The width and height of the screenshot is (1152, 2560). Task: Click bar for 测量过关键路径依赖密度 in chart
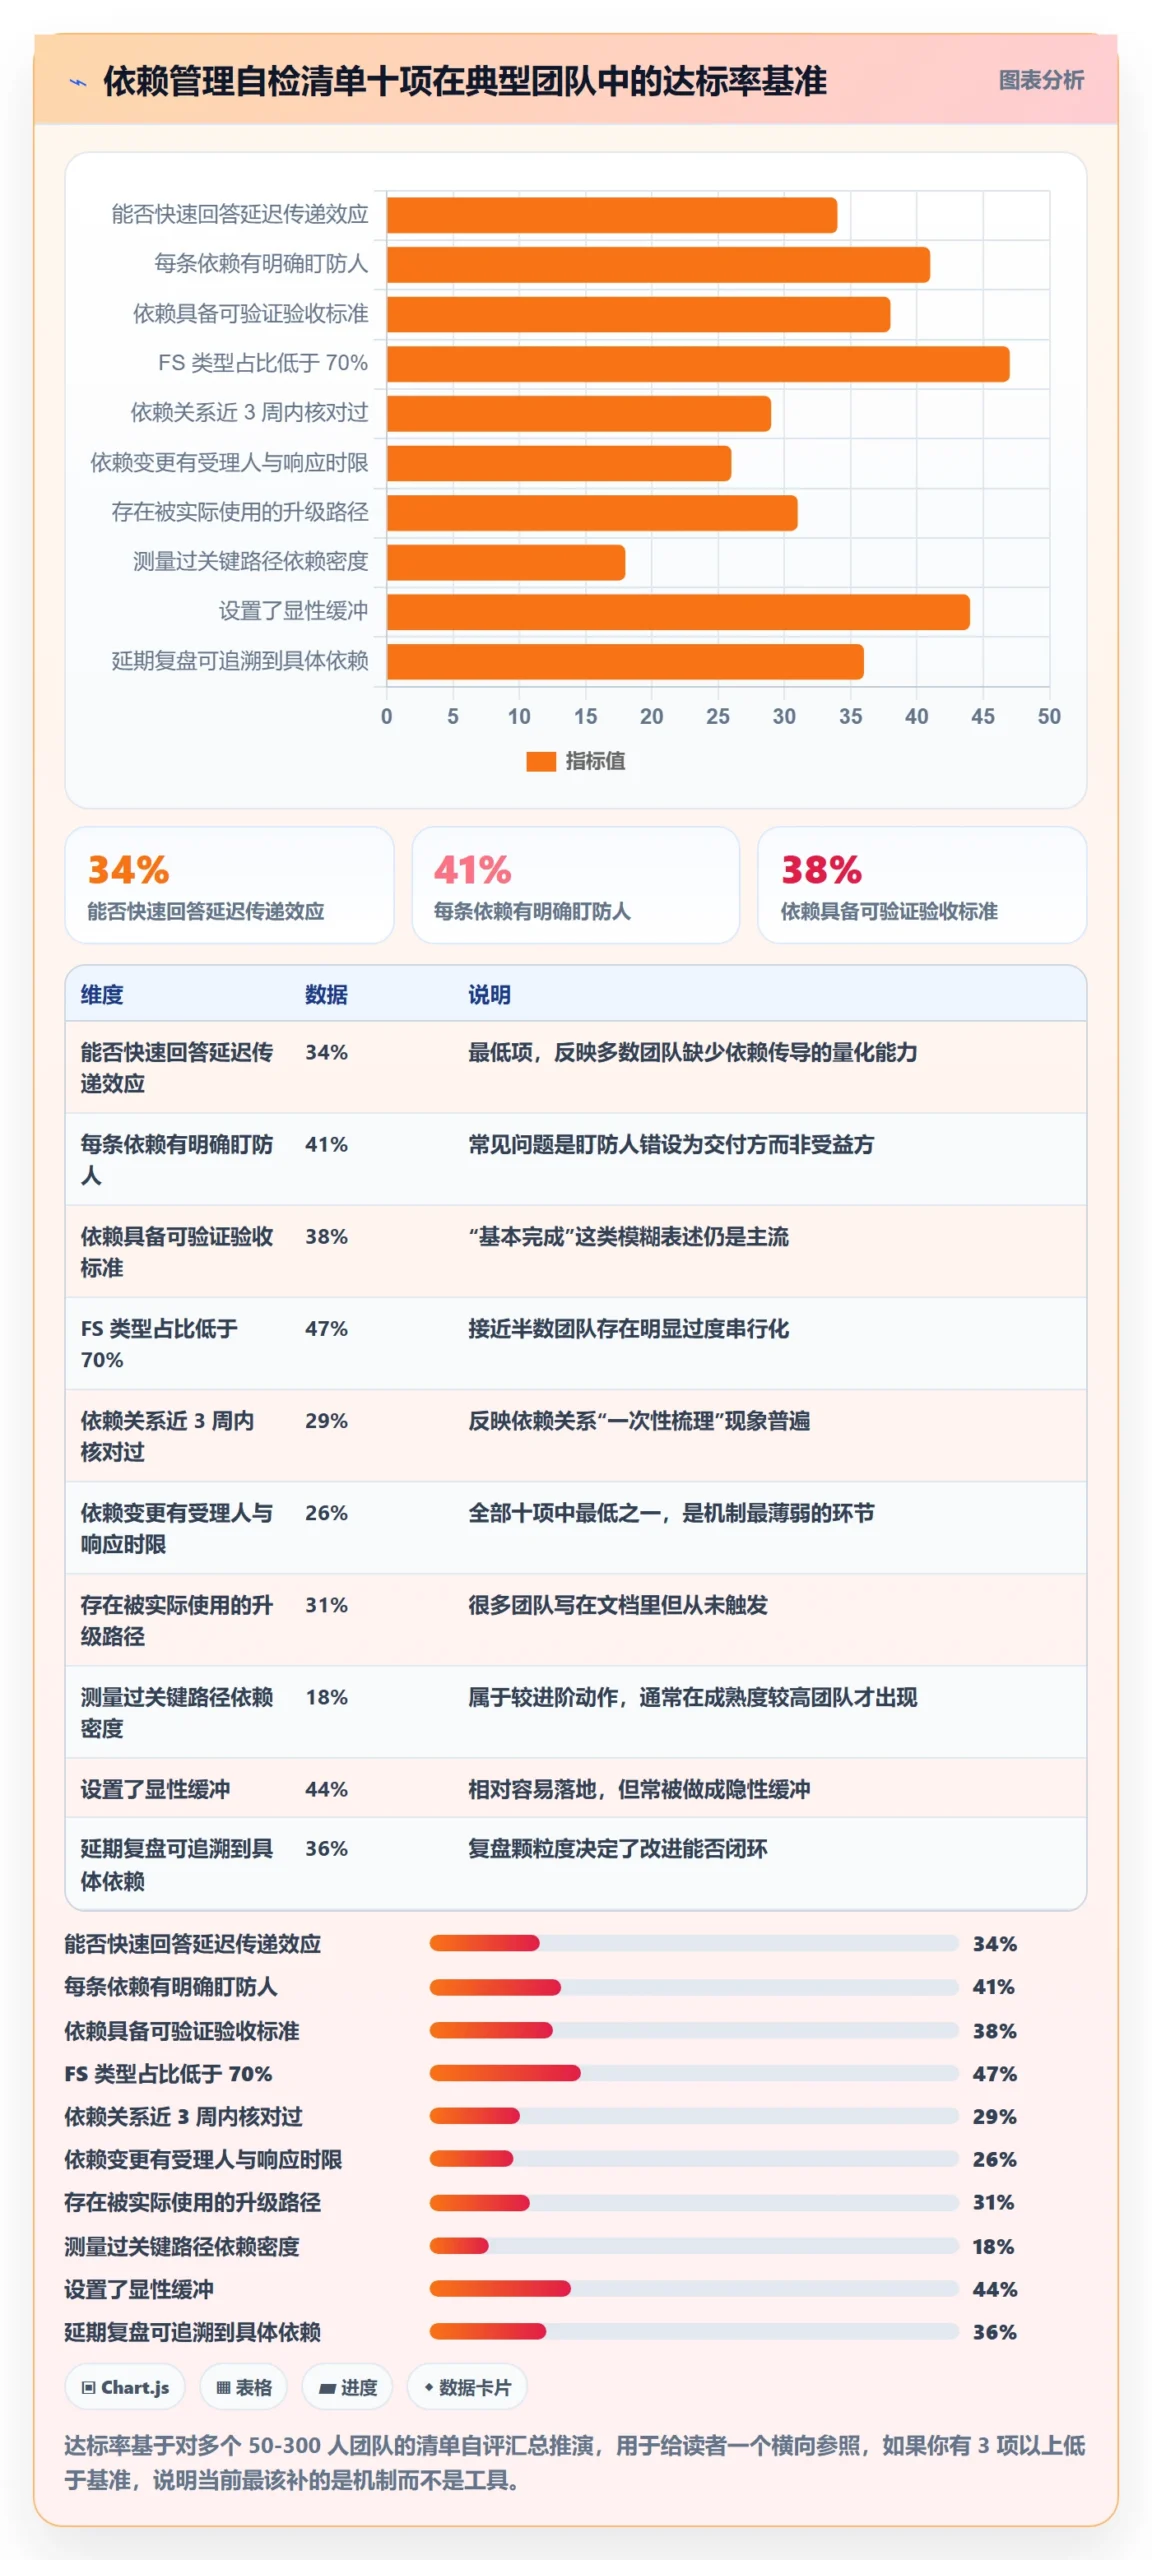coord(506,562)
